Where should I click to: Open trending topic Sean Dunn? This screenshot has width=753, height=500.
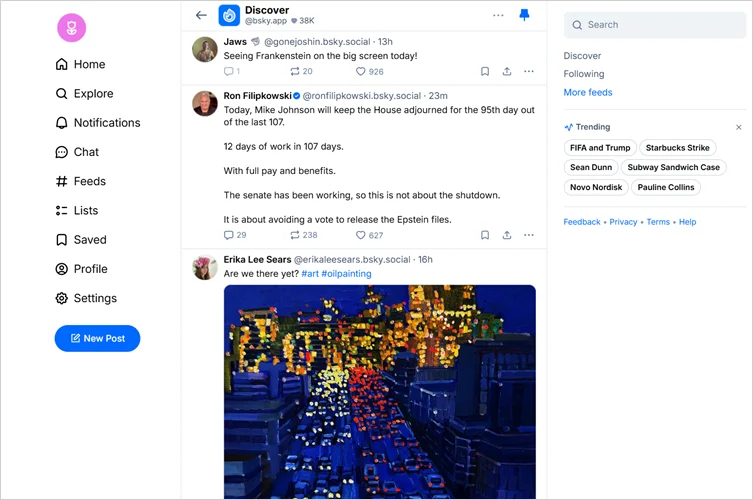pos(591,168)
